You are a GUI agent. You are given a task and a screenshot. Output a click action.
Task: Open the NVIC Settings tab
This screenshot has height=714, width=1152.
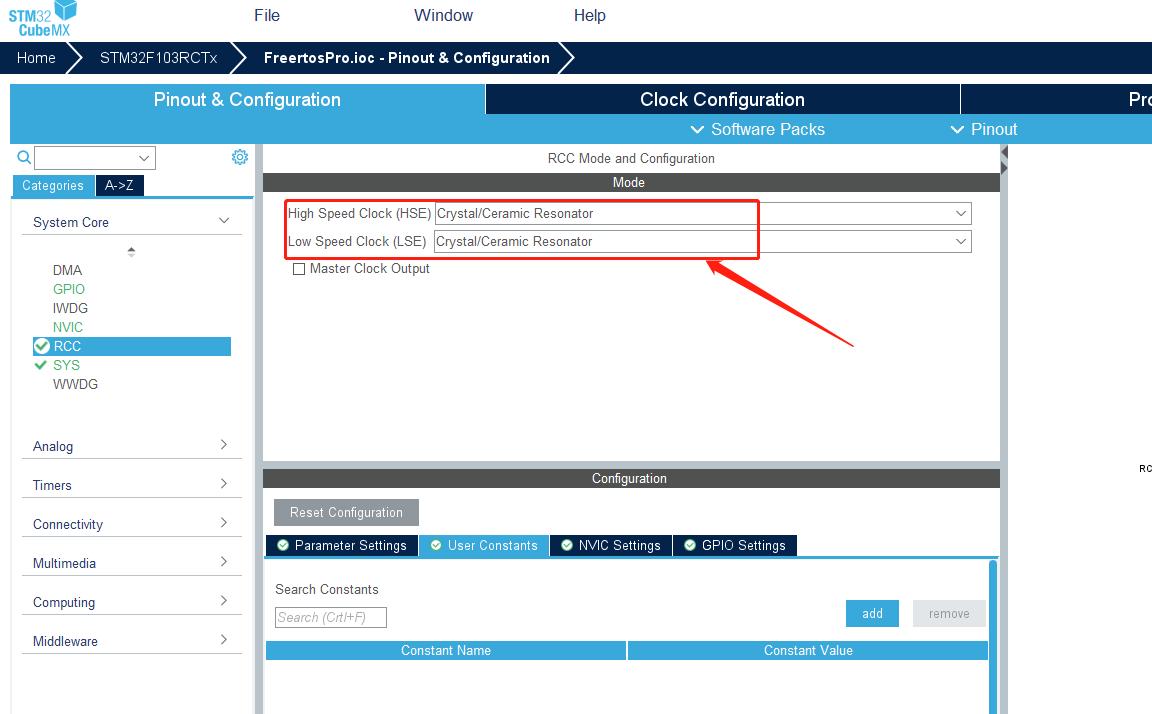pyautogui.click(x=611, y=545)
